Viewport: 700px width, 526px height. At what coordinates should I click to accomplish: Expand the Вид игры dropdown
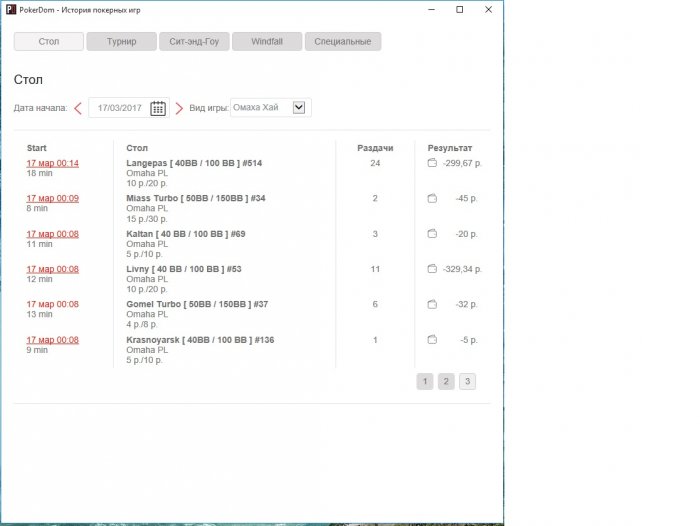tap(298, 108)
